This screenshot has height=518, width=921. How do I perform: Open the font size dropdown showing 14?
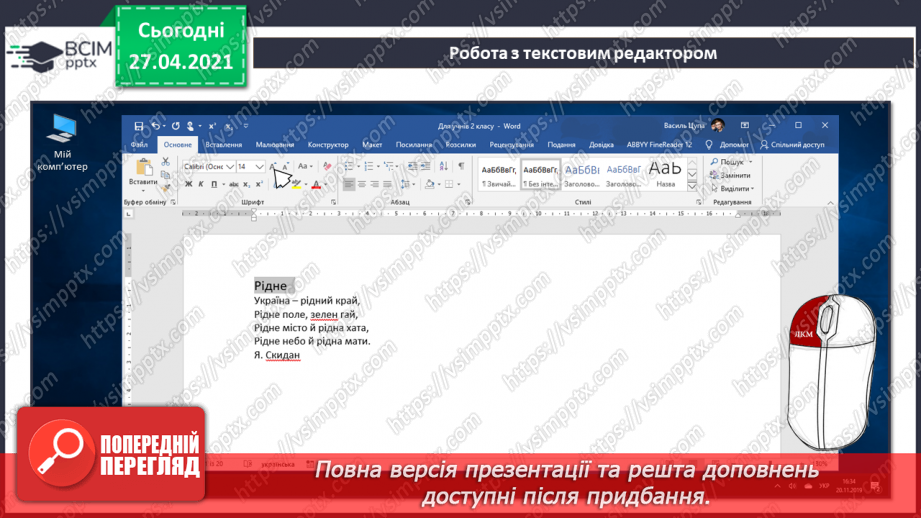[x=259, y=167]
